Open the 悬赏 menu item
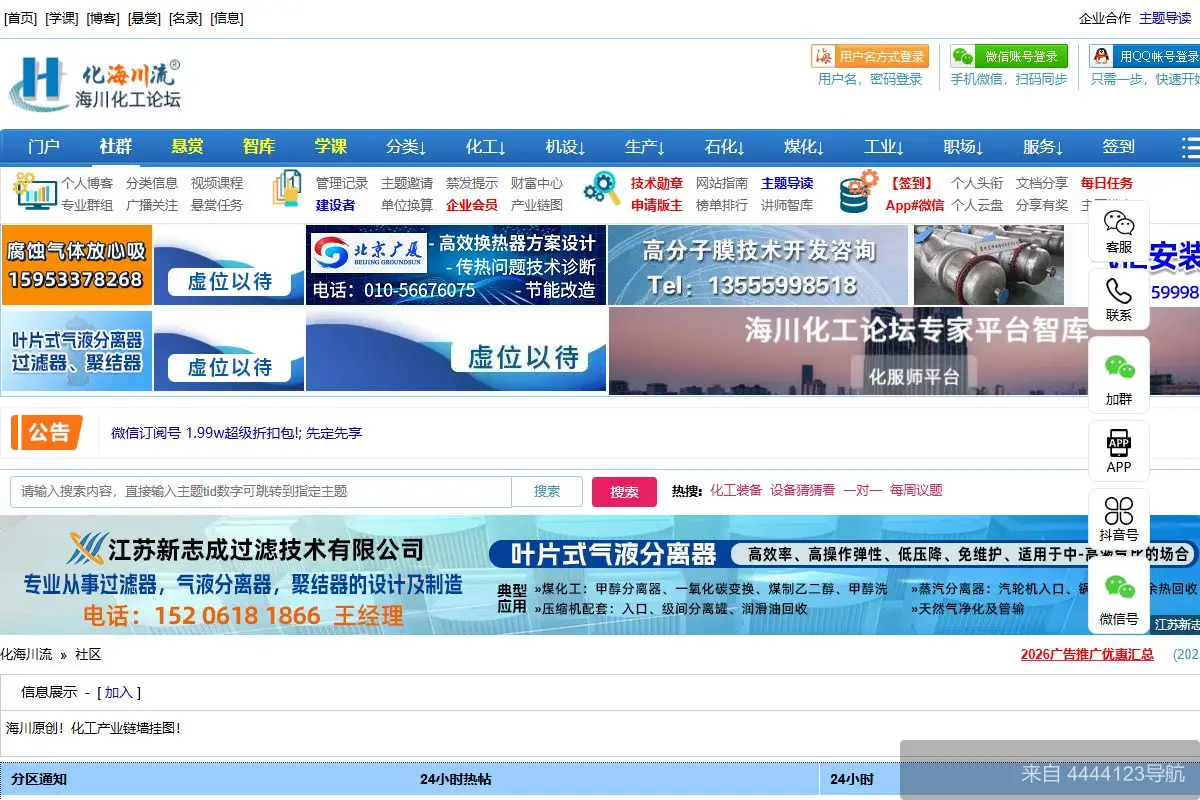1200x800 pixels. point(187,146)
